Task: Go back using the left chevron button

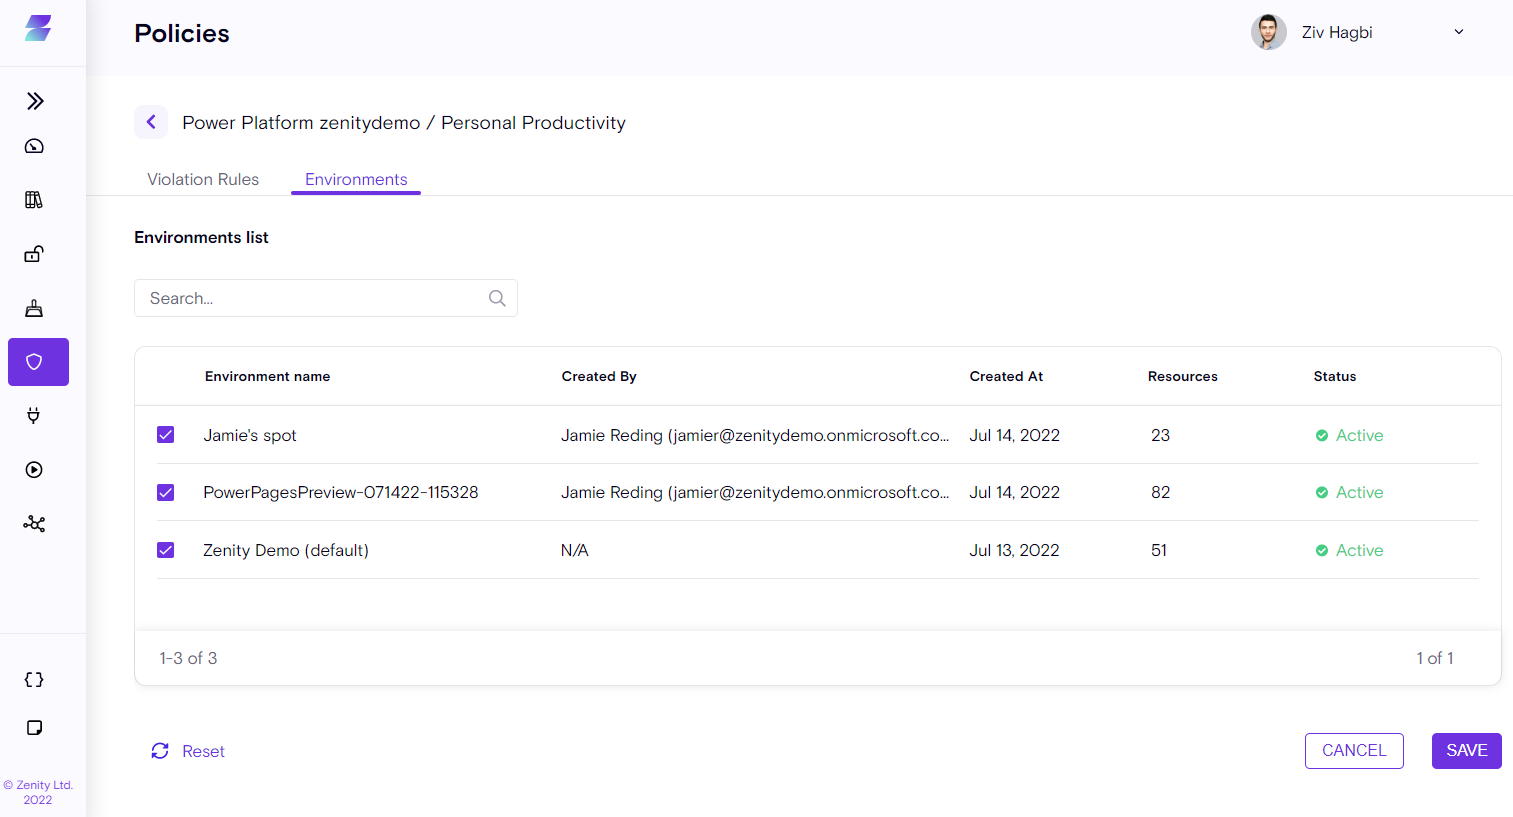Action: pyautogui.click(x=151, y=122)
